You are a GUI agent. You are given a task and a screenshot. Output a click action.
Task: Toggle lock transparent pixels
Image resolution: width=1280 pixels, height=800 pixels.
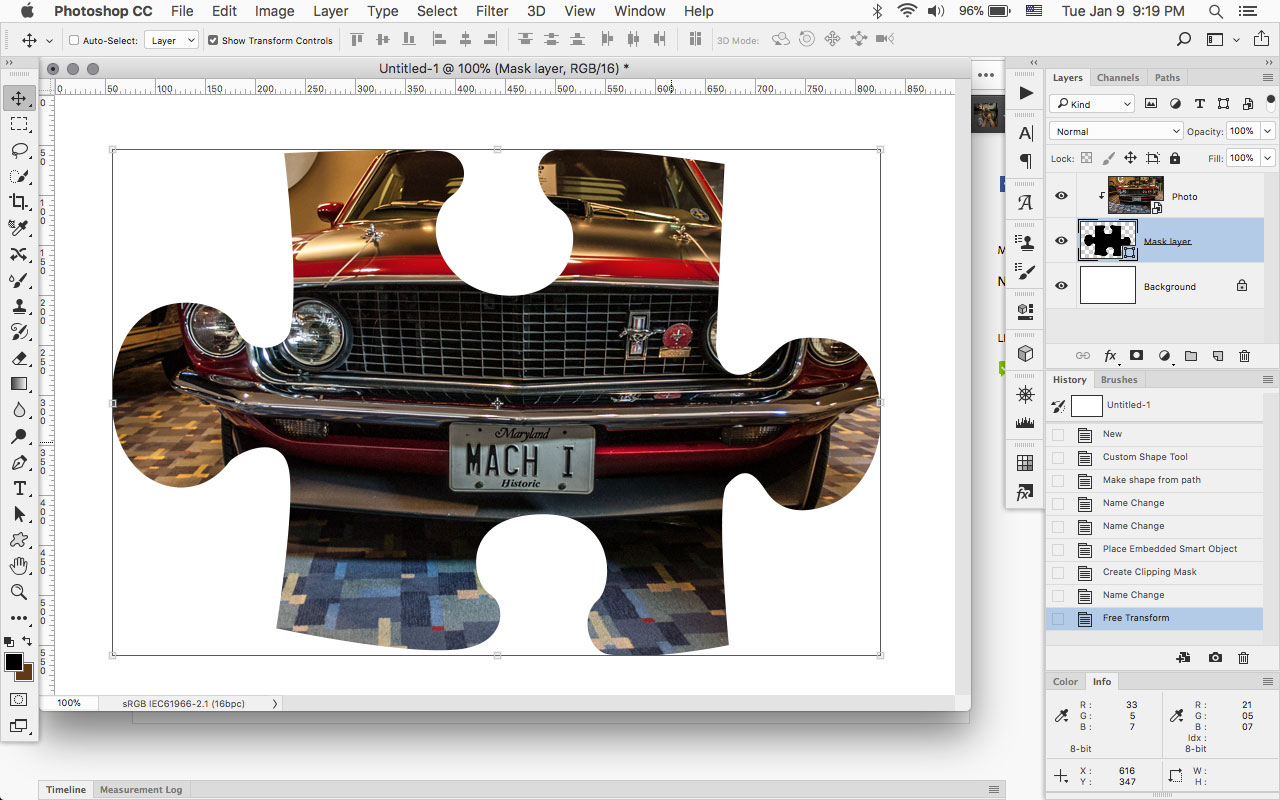click(x=1087, y=158)
